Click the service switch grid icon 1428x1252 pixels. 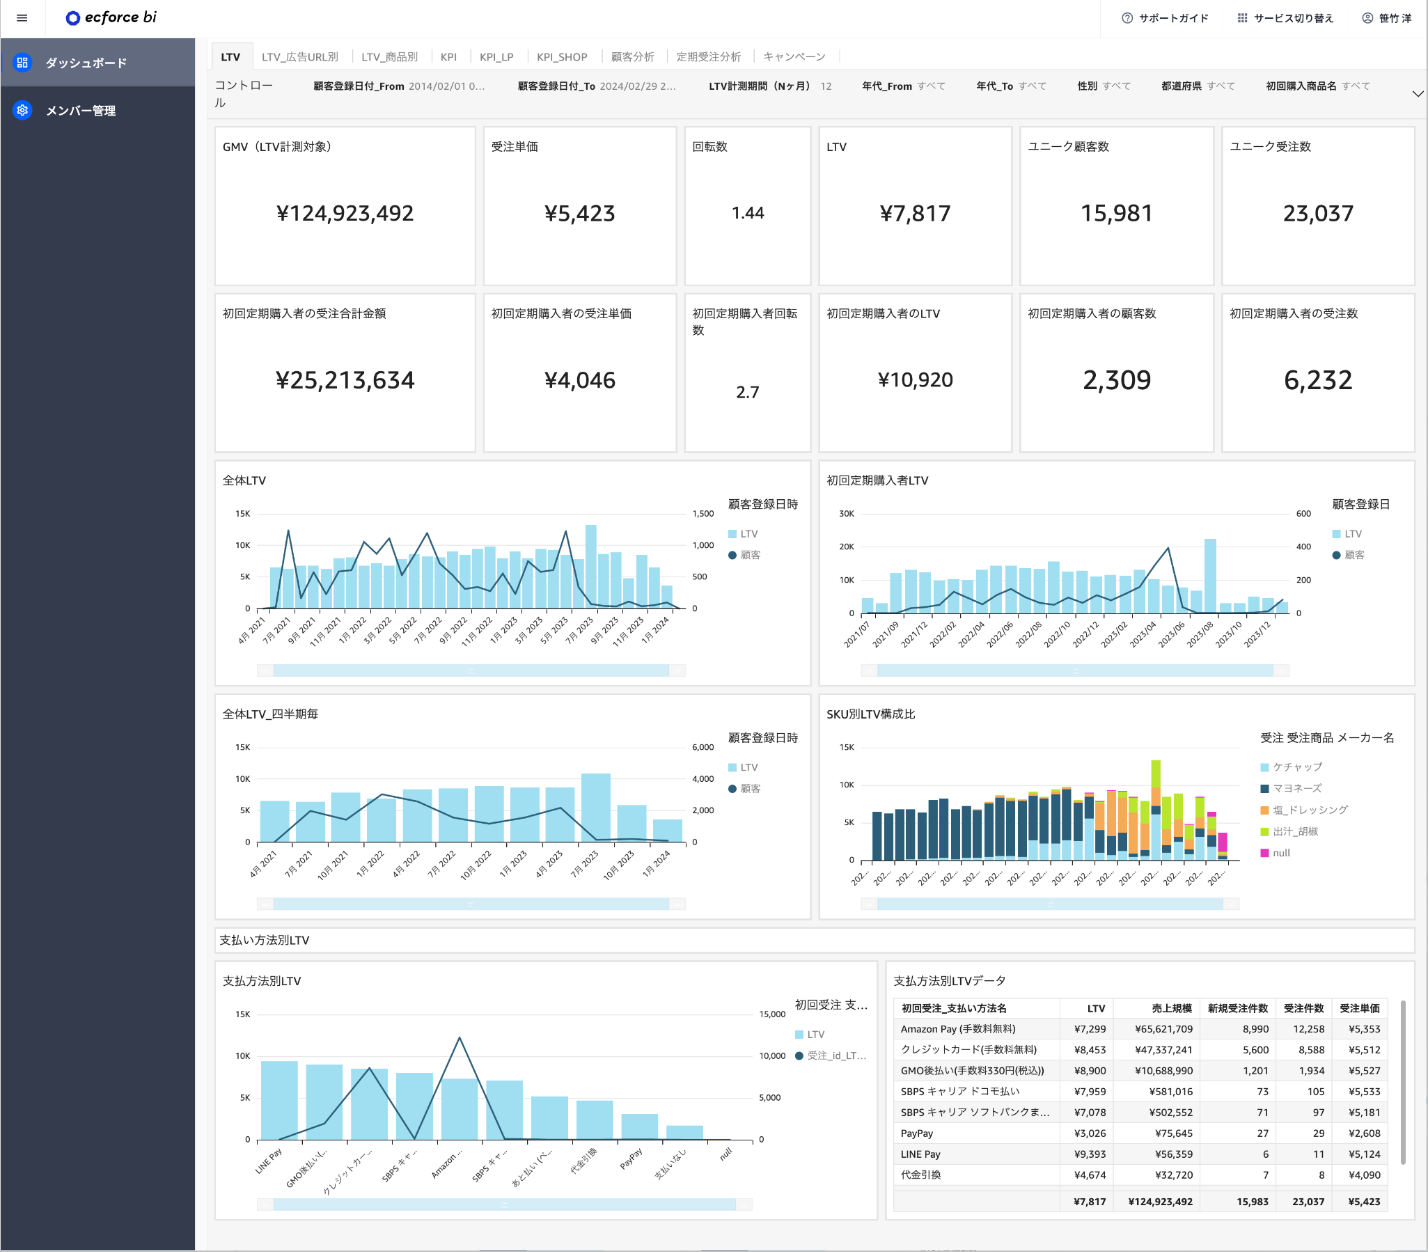[1242, 18]
